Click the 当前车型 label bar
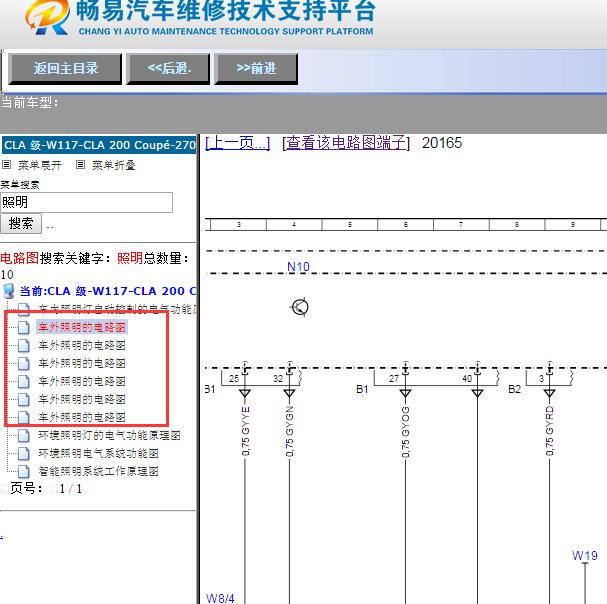Screen dimensions: 607x604 [x=304, y=114]
